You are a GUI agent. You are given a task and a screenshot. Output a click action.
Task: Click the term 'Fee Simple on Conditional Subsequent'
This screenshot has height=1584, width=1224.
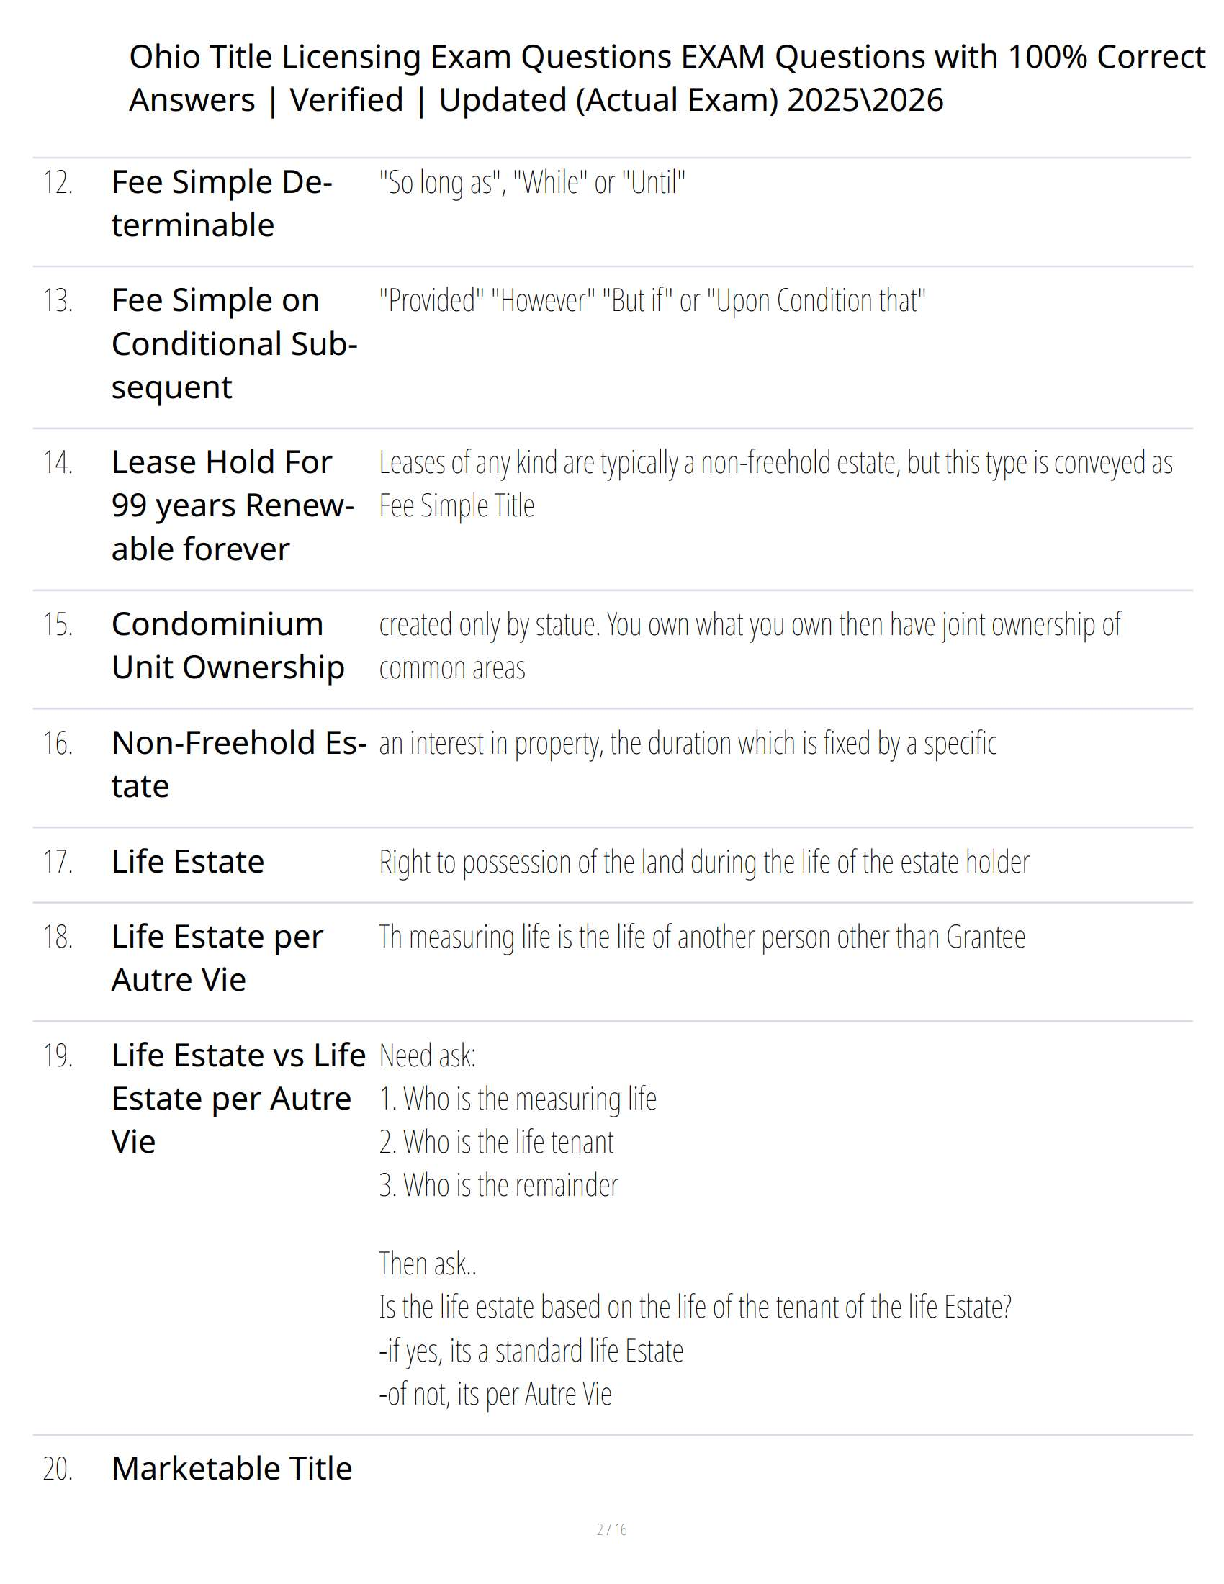(234, 343)
